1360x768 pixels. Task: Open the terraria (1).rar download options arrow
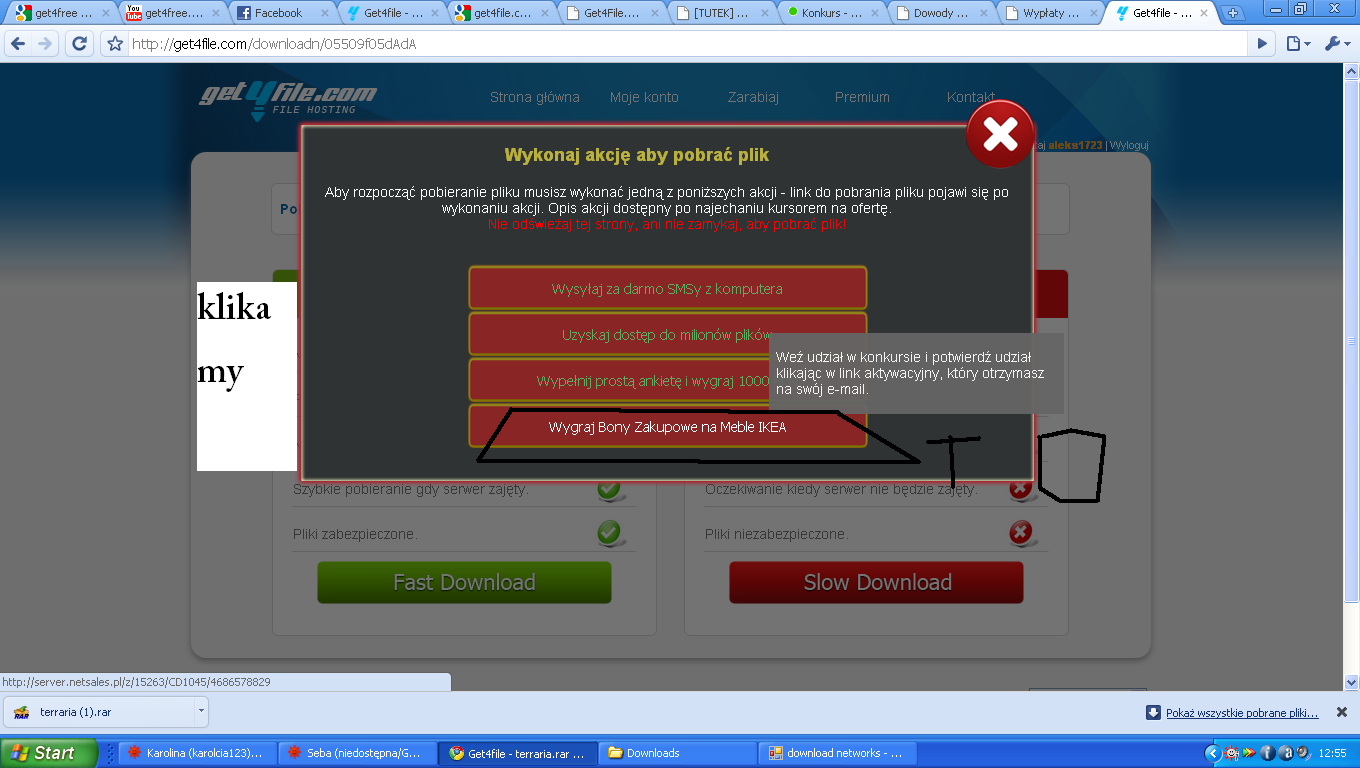click(201, 712)
